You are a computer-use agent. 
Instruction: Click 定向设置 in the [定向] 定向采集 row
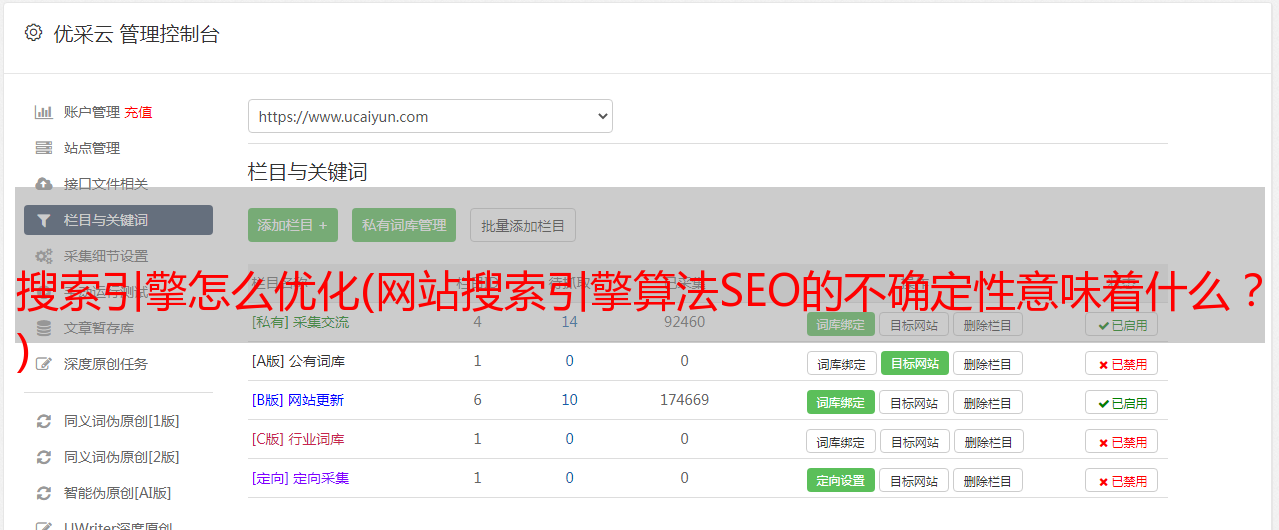(841, 480)
